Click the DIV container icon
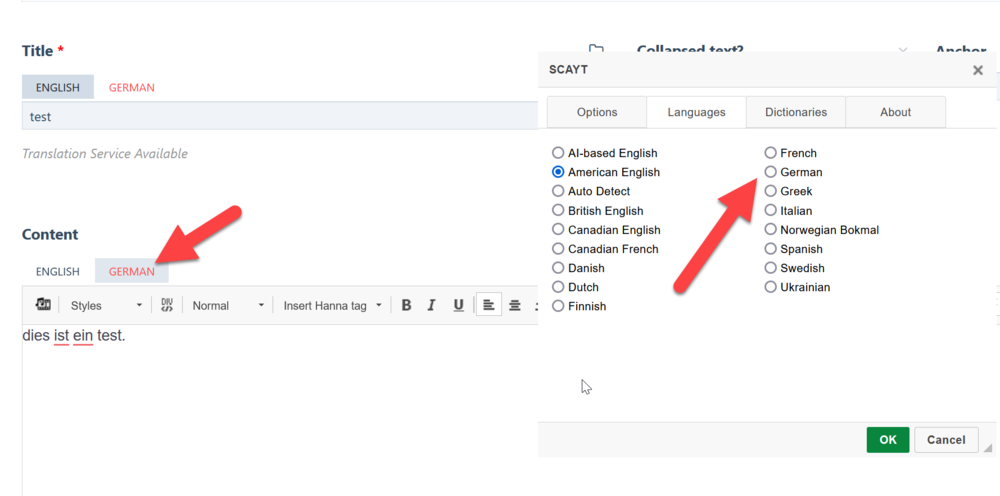This screenshot has height=496, width=1000. click(167, 305)
